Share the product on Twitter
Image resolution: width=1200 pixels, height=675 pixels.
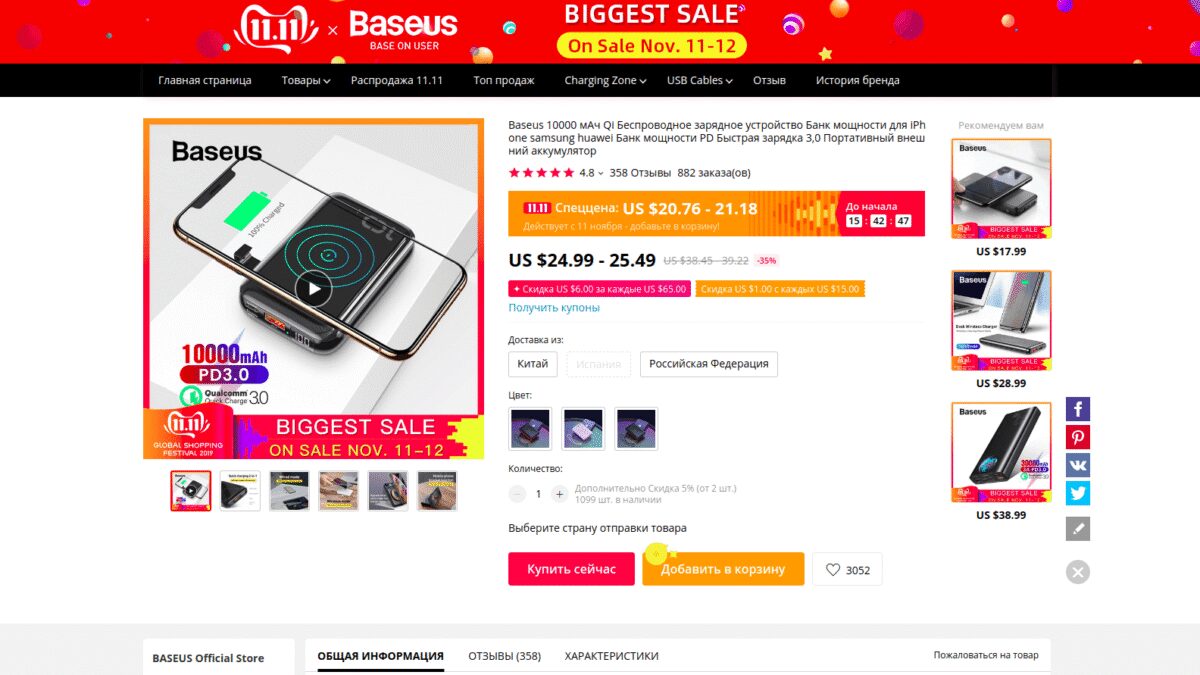(x=1077, y=493)
